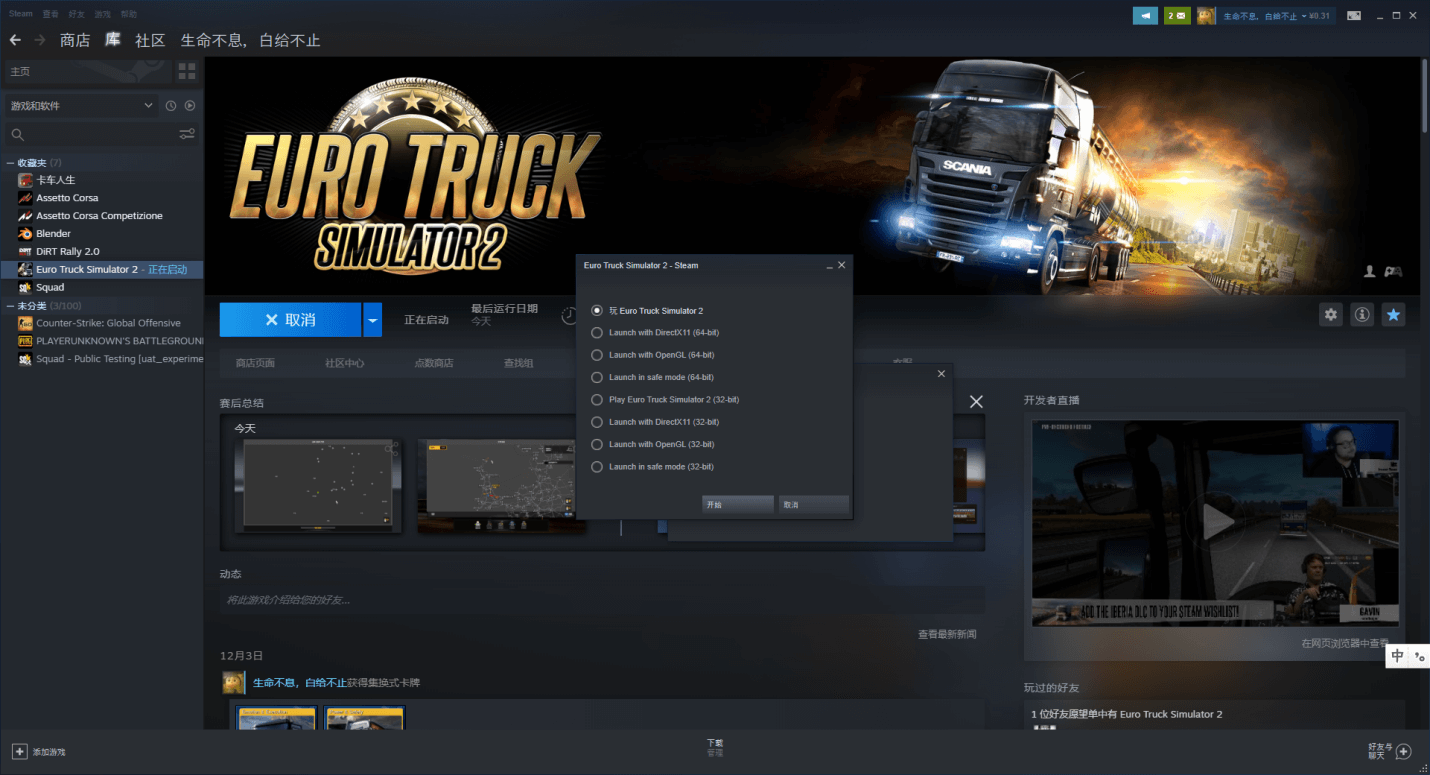Open first screenshot thumbnail under 今天

tap(318, 486)
